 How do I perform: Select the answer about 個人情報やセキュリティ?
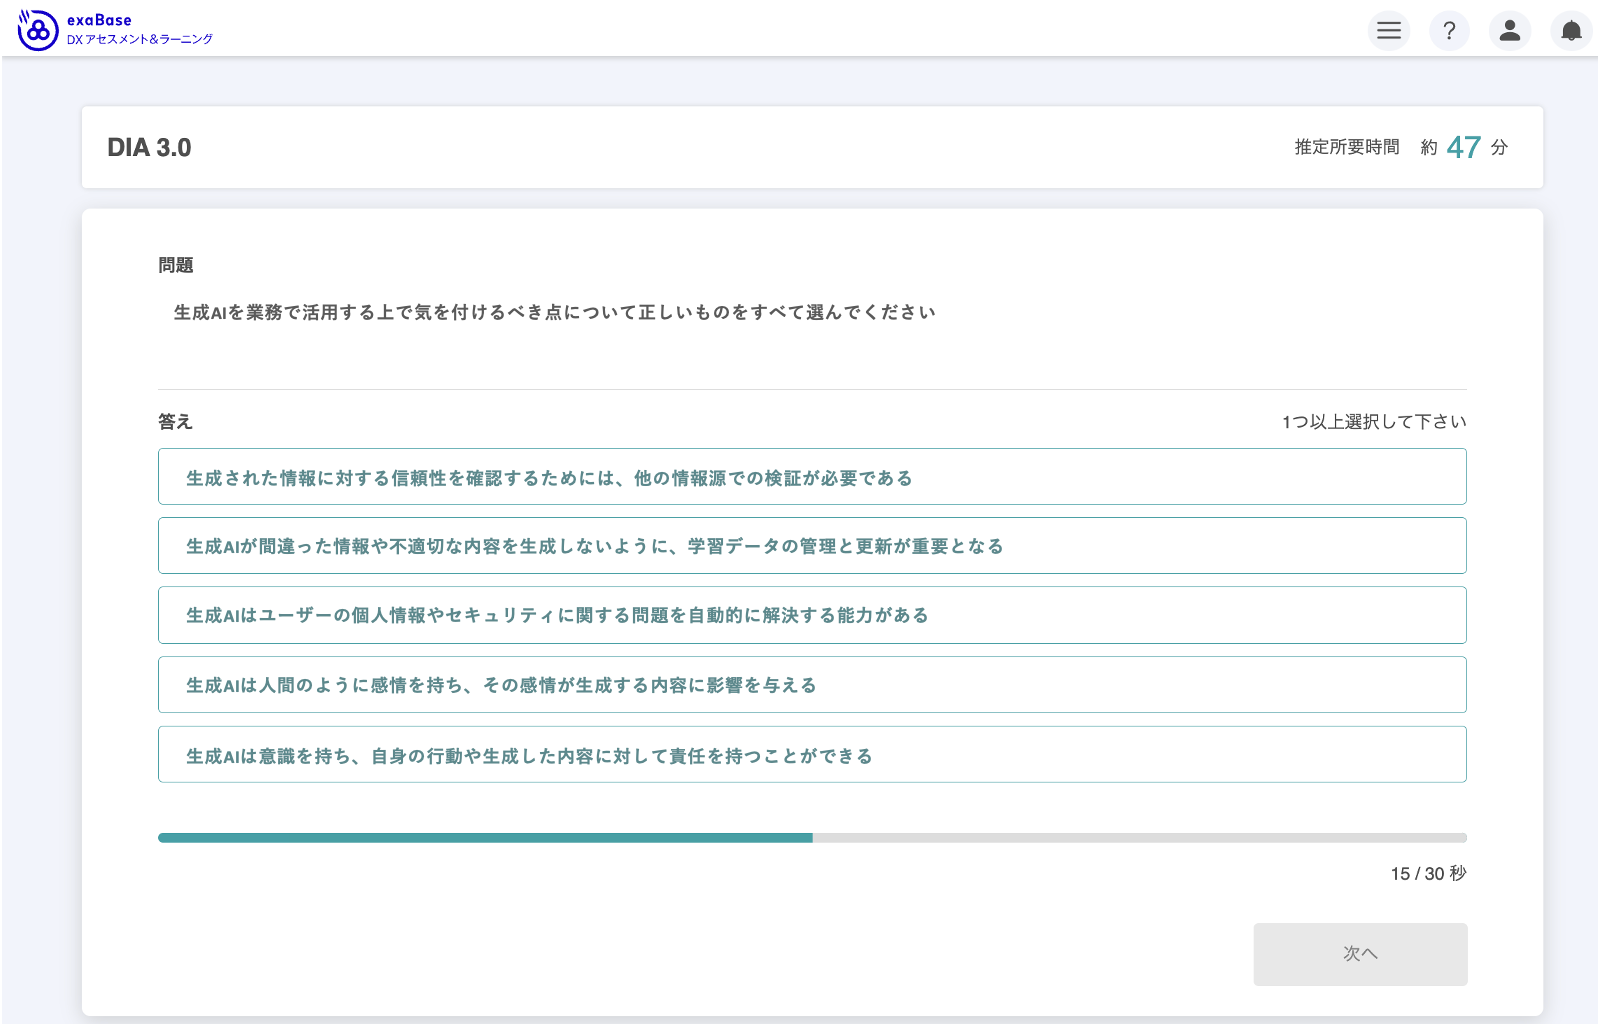(x=811, y=615)
